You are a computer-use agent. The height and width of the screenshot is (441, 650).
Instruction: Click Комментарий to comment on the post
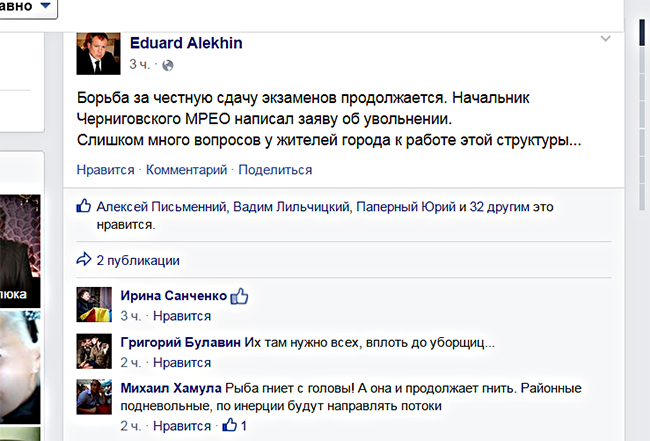click(x=187, y=170)
